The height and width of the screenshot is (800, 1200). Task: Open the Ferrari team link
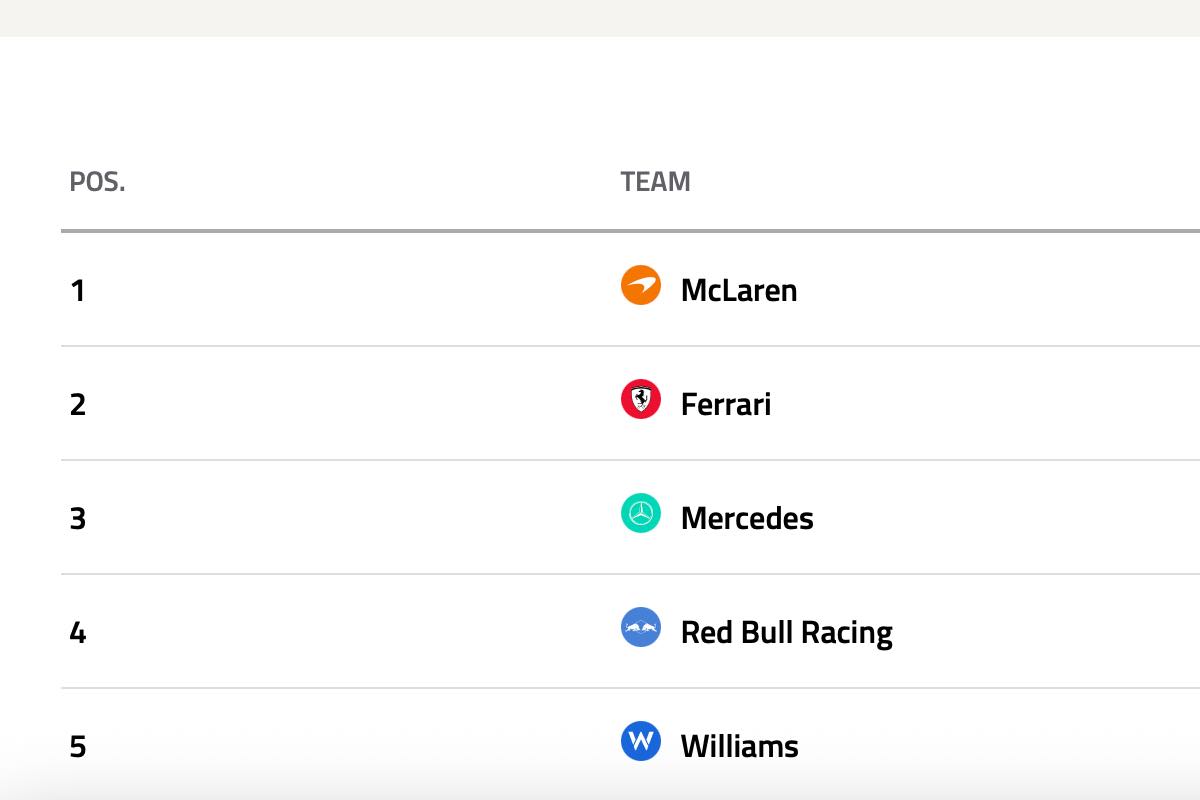pos(725,404)
